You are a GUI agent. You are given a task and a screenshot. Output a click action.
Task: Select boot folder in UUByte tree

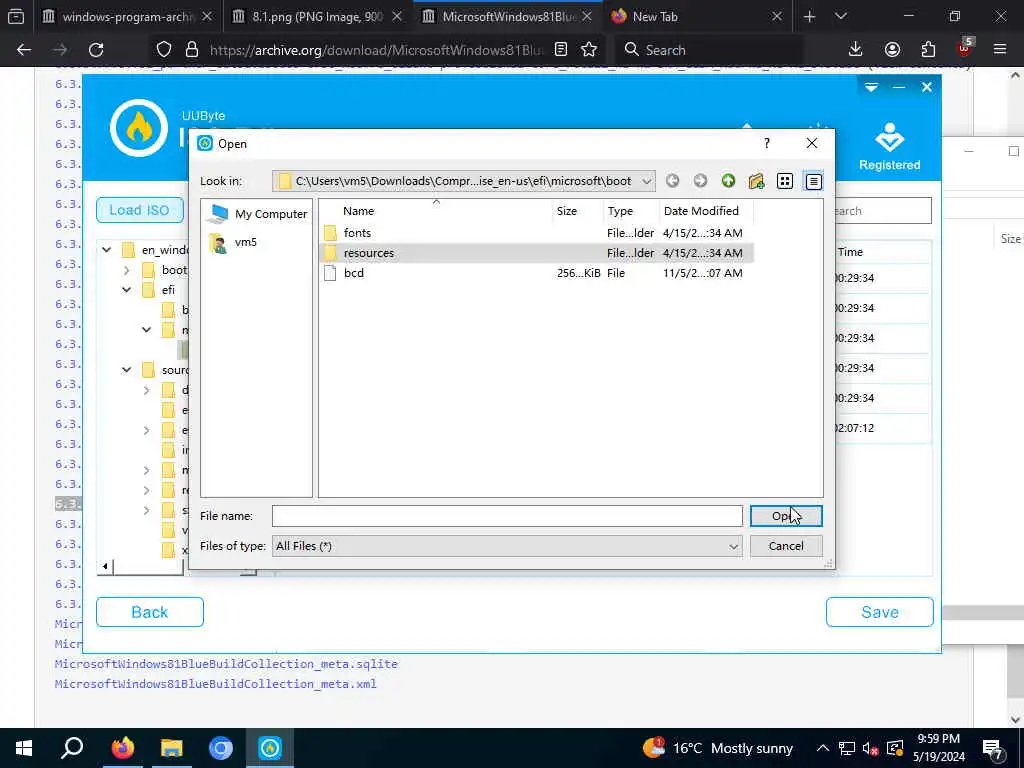[174, 270]
